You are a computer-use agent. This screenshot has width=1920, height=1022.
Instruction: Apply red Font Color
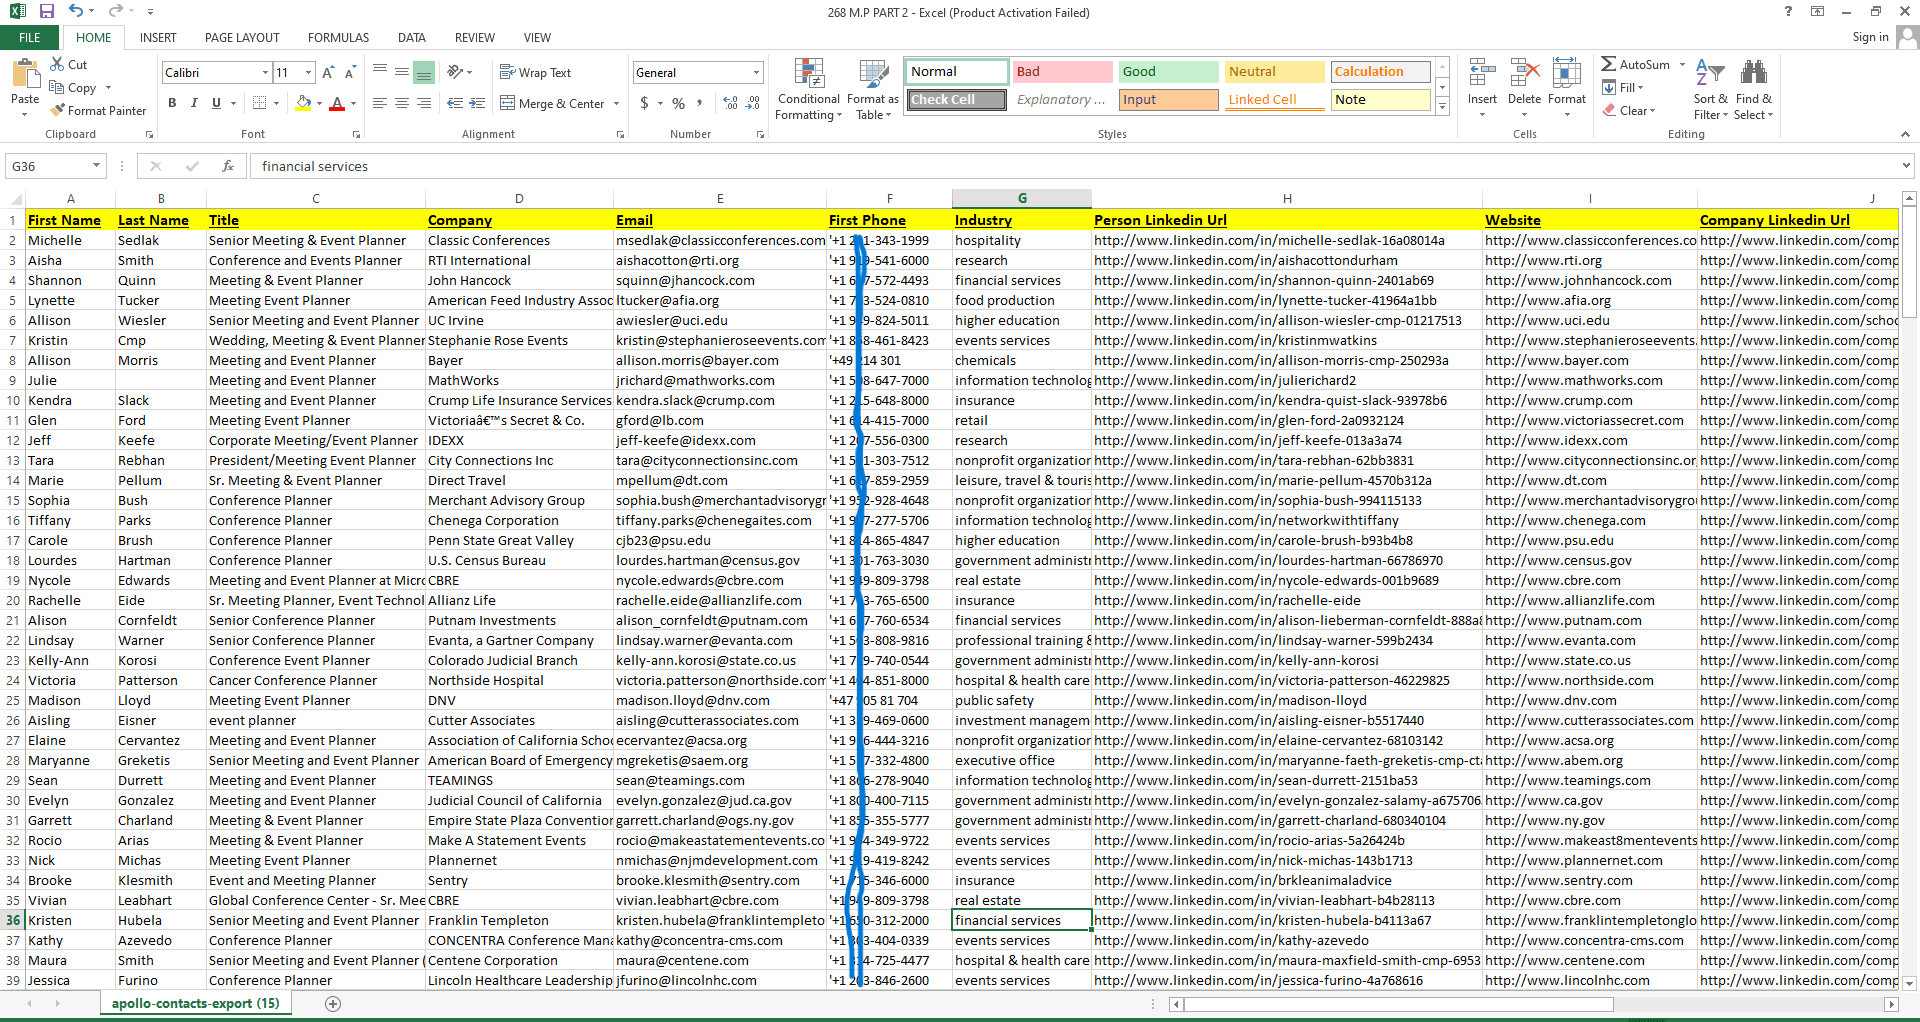pos(337,103)
